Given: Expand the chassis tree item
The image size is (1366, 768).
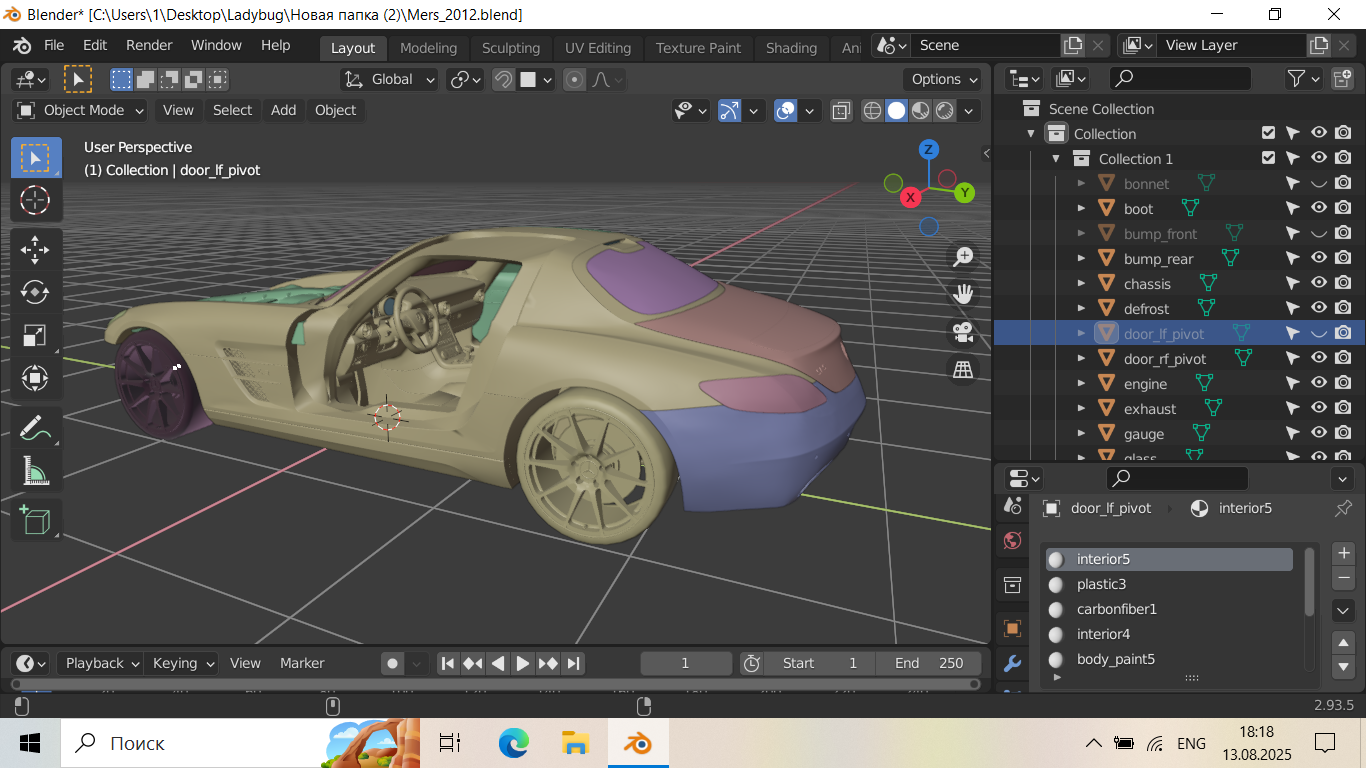Looking at the screenshot, I should coord(1081,284).
